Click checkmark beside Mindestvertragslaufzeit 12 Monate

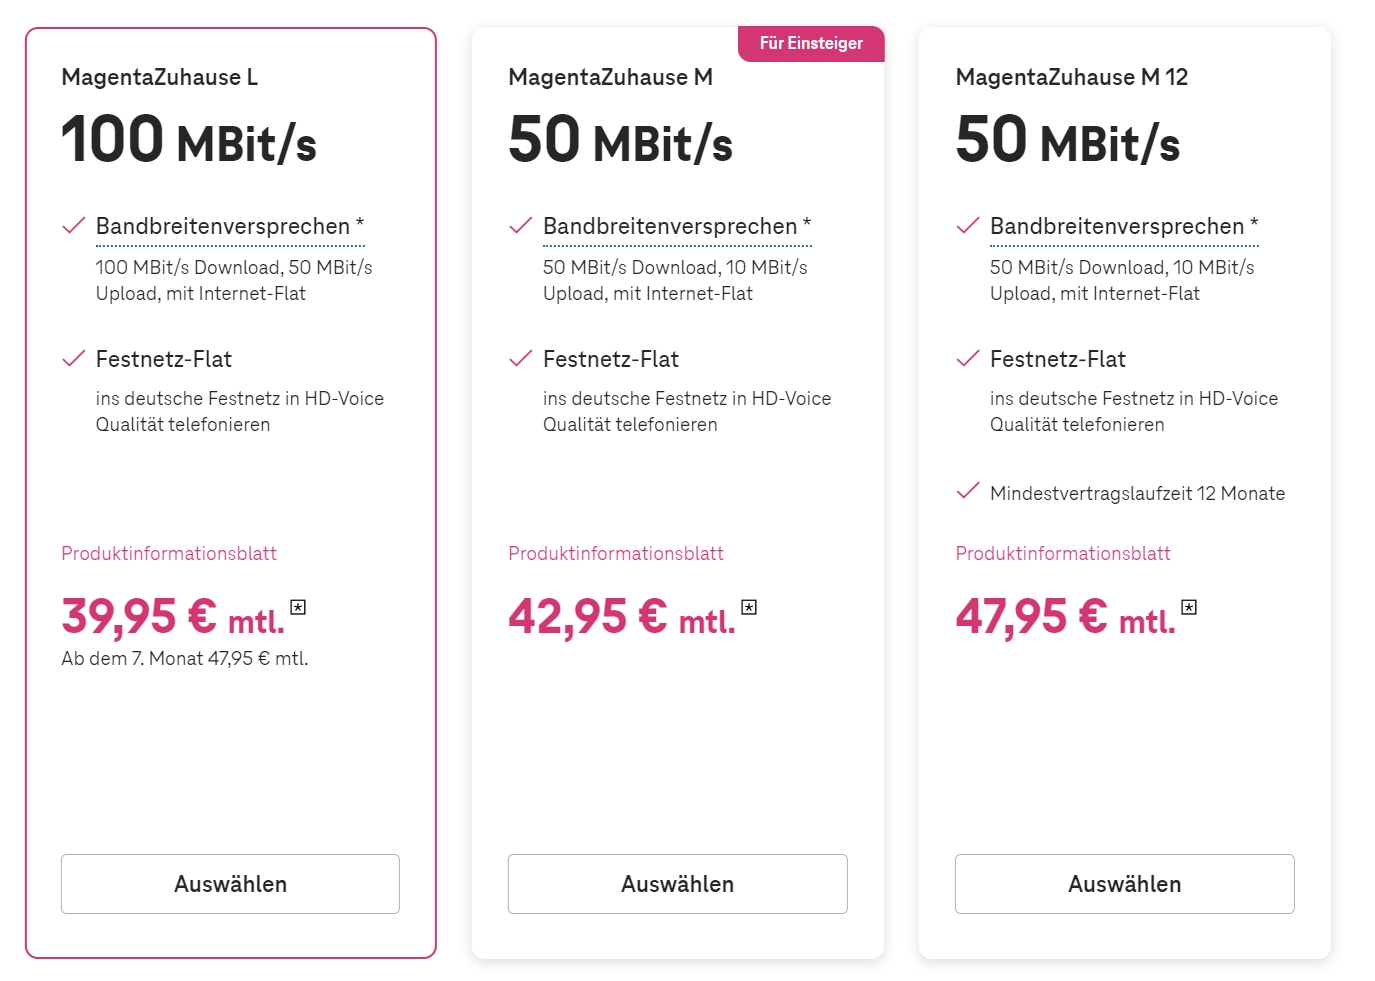[x=967, y=491]
